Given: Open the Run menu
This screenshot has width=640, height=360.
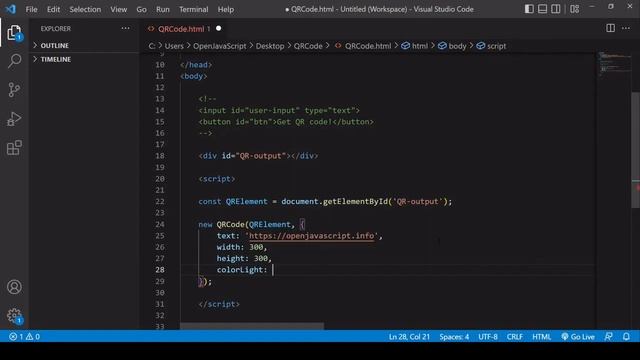Looking at the screenshot, I should (162, 9).
